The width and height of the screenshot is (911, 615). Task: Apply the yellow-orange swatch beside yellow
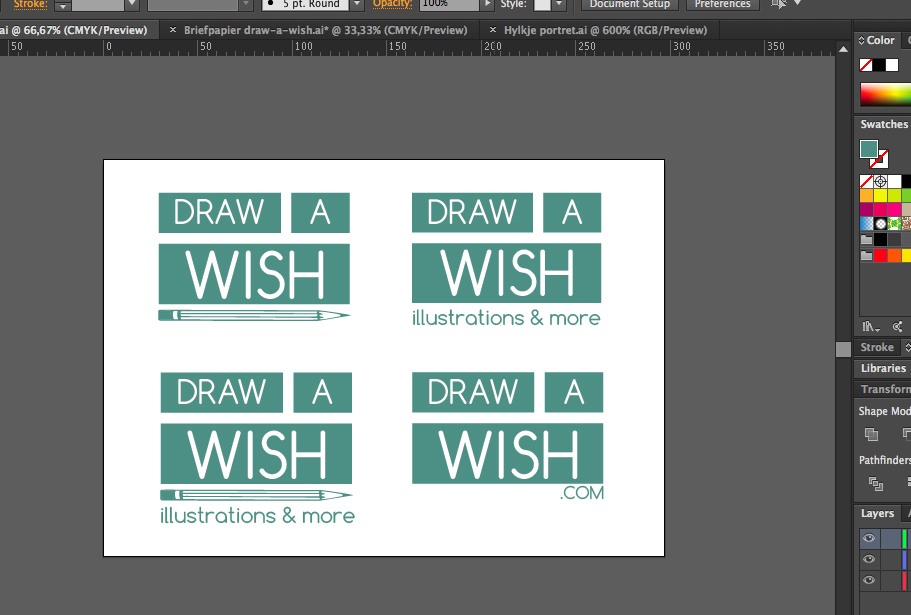(866, 195)
